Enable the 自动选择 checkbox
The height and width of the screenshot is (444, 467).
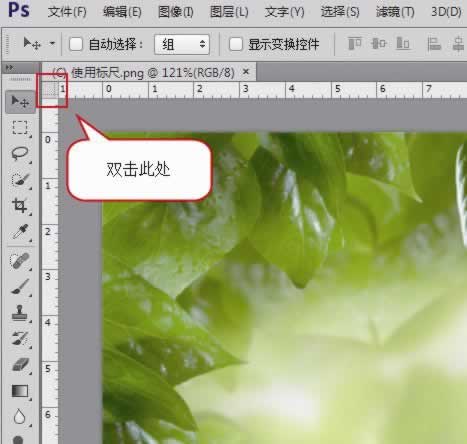[x=76, y=44]
